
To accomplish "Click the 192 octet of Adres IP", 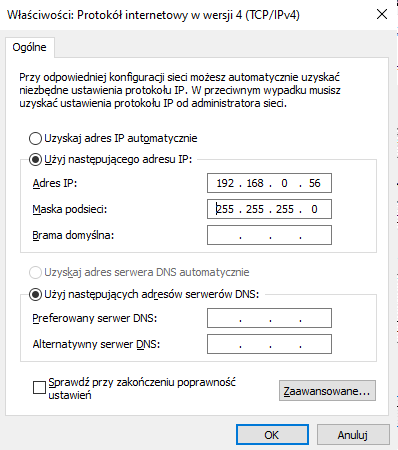I will click(225, 183).
